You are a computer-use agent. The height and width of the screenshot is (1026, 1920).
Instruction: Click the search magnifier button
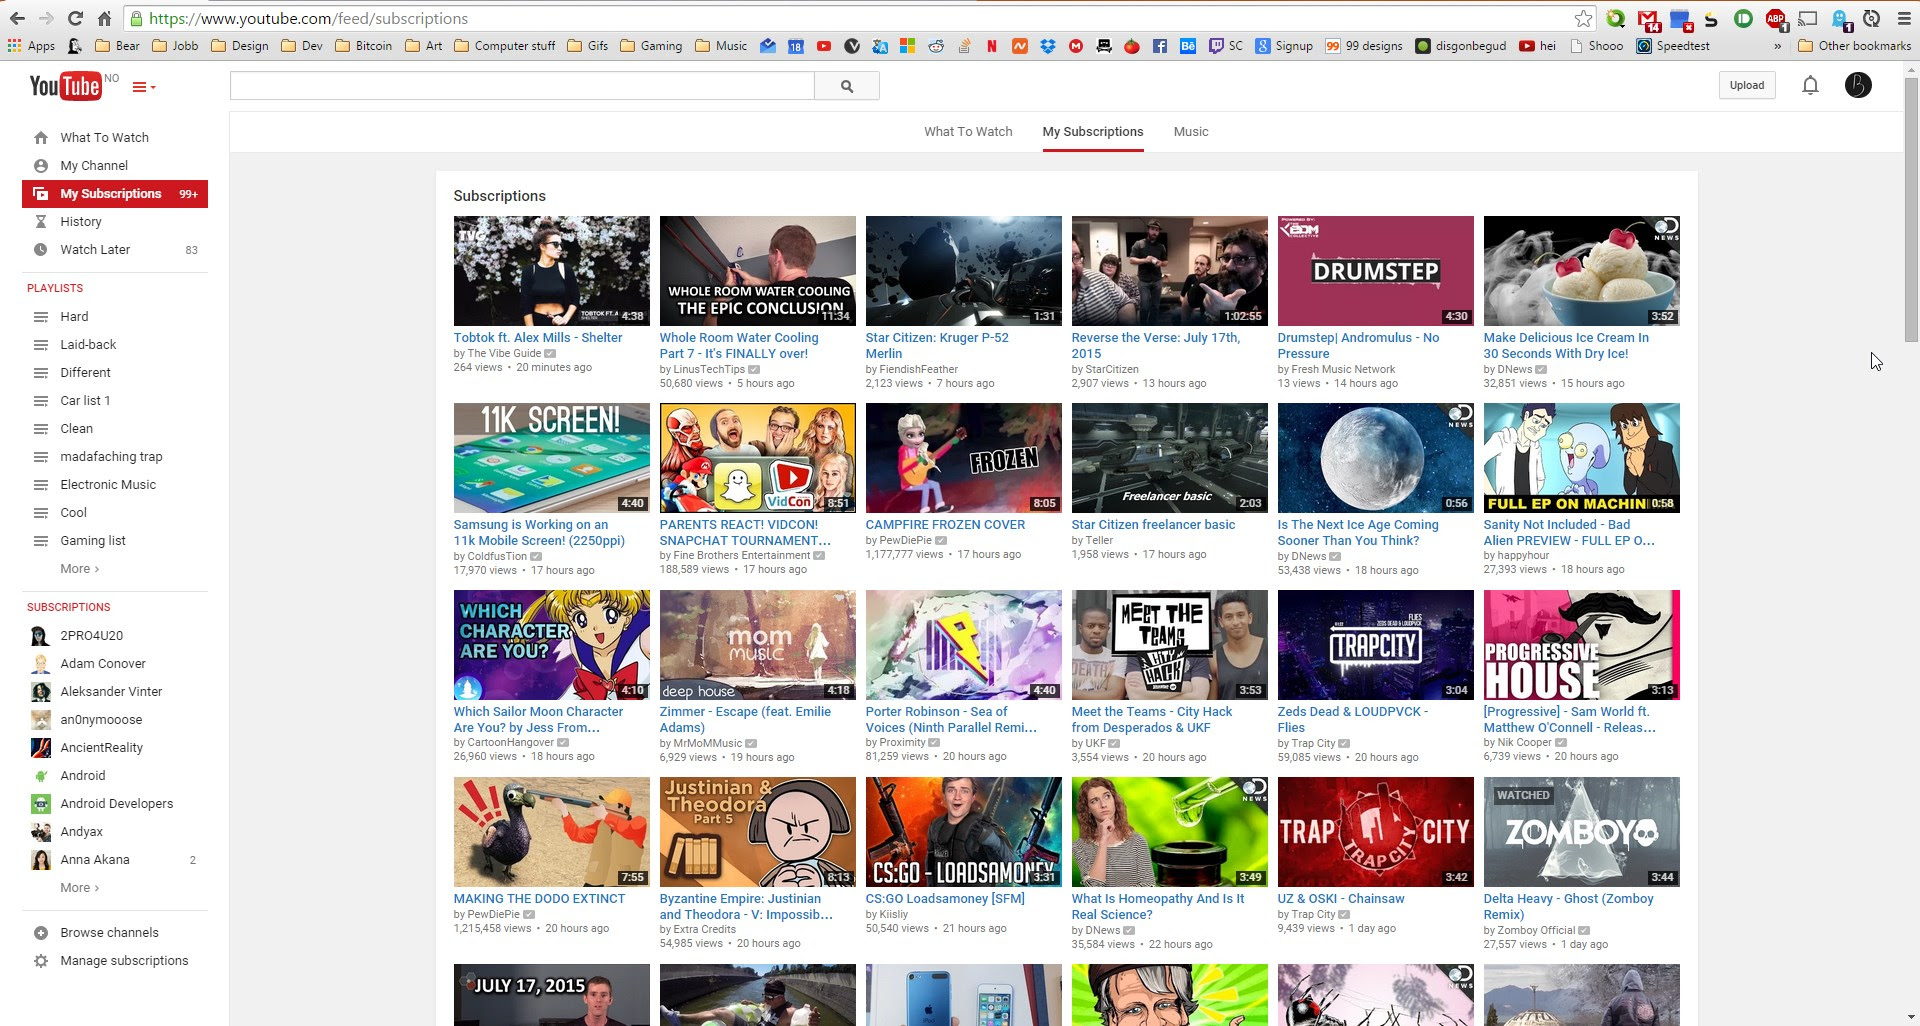847,86
